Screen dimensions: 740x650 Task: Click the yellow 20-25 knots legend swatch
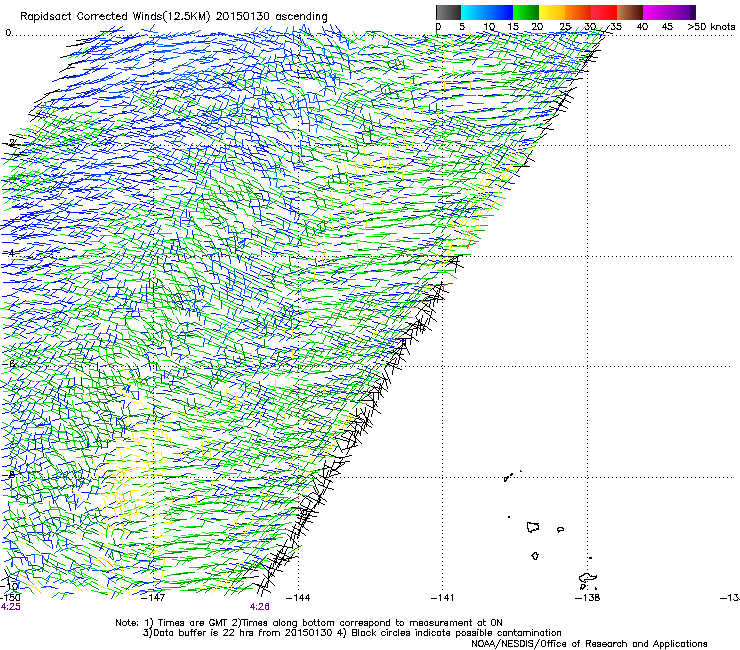(552, 12)
